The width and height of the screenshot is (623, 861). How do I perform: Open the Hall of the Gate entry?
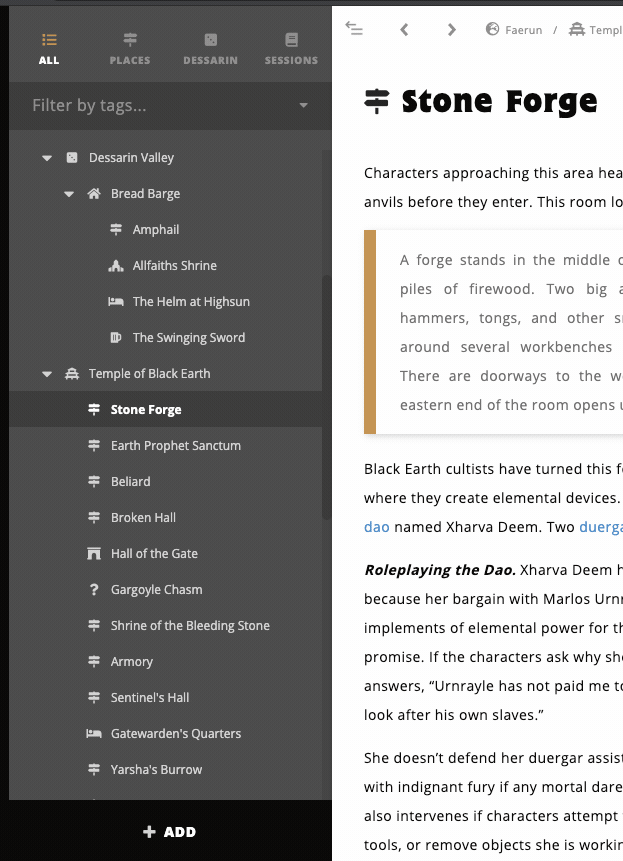[154, 554]
